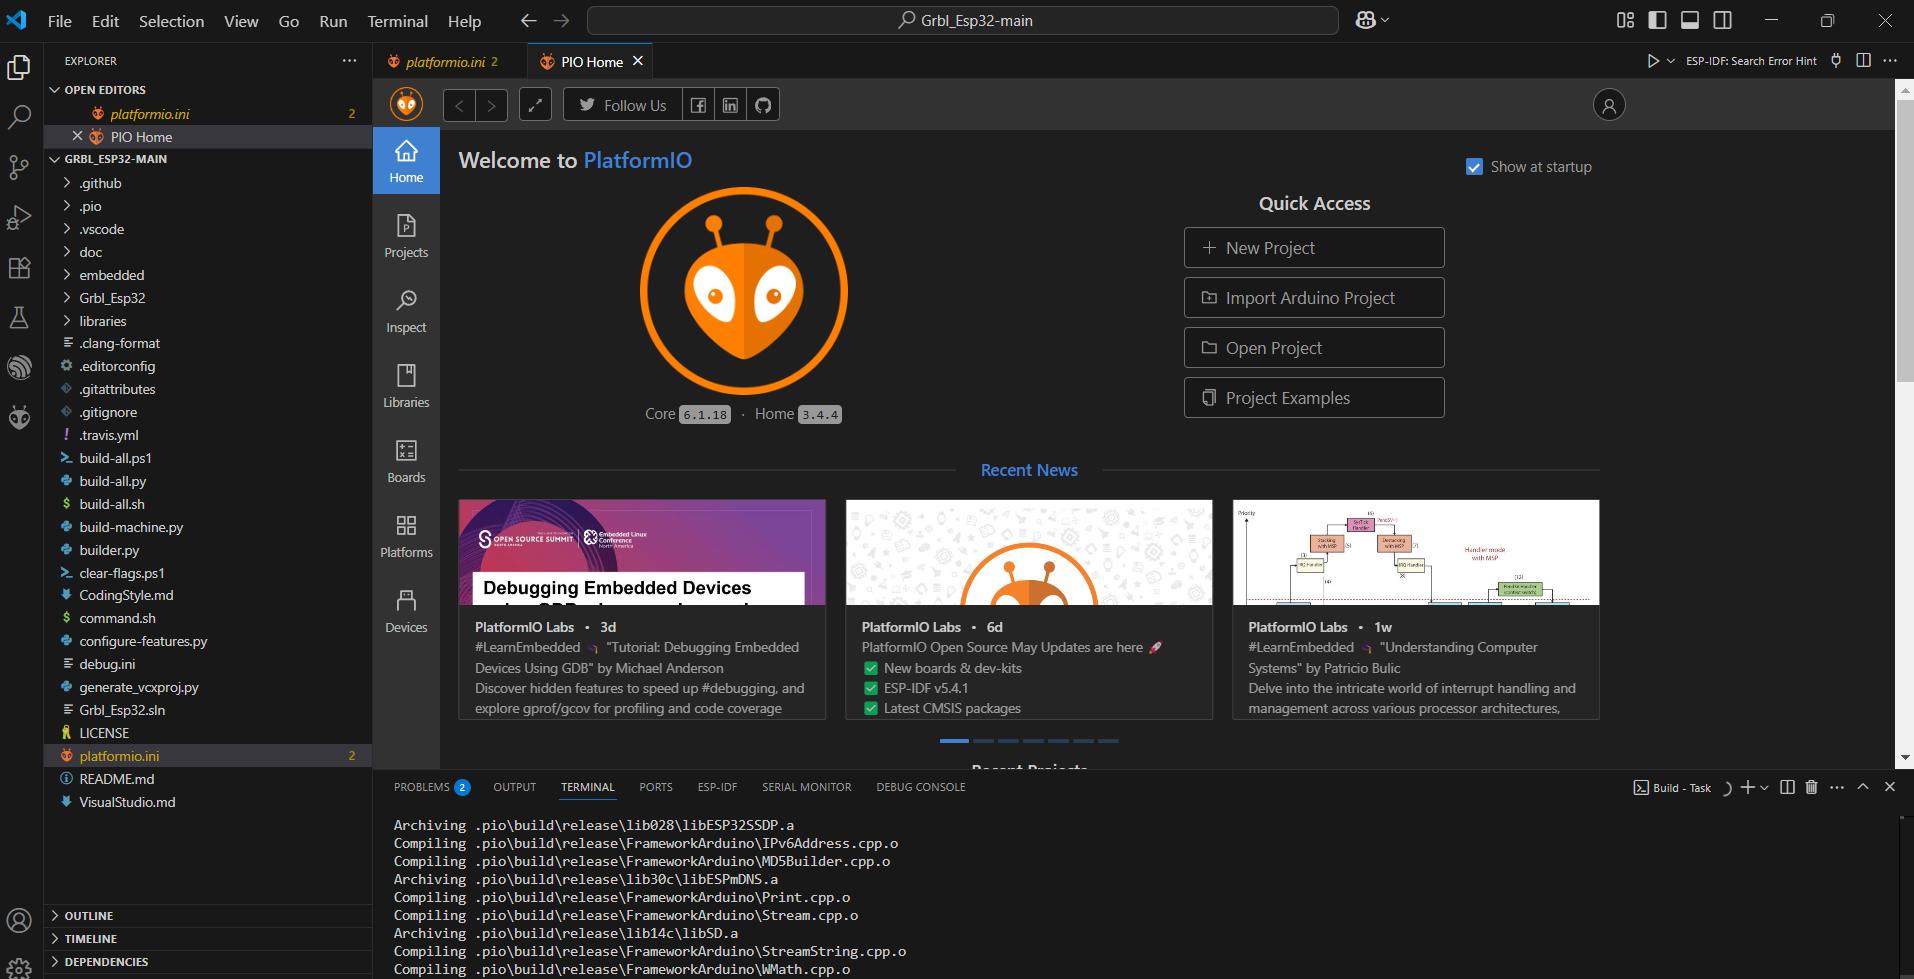Split the editor to the right
The height and width of the screenshot is (979, 1914).
click(x=1863, y=61)
